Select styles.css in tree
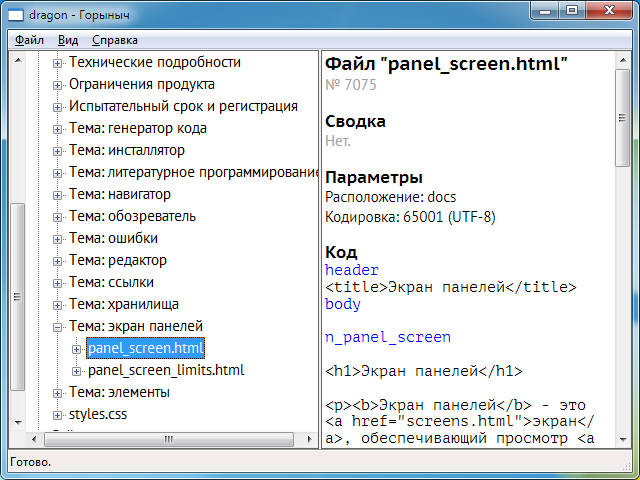This screenshot has height=480, width=640. [x=98, y=414]
